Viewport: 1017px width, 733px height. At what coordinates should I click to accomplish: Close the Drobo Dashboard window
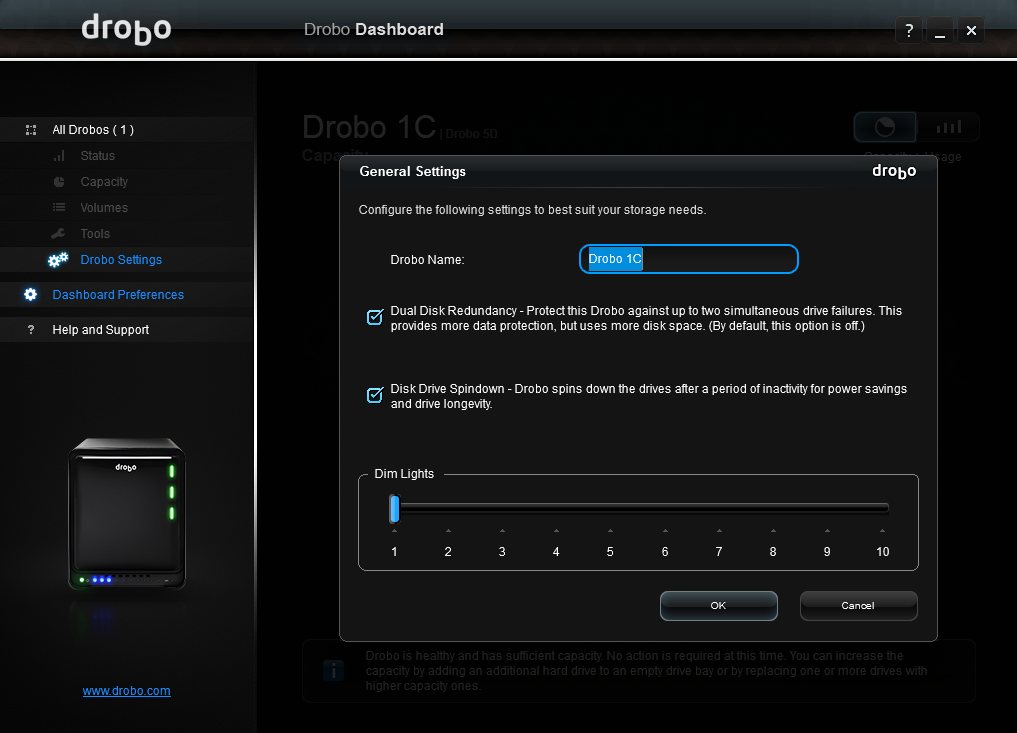[x=971, y=30]
